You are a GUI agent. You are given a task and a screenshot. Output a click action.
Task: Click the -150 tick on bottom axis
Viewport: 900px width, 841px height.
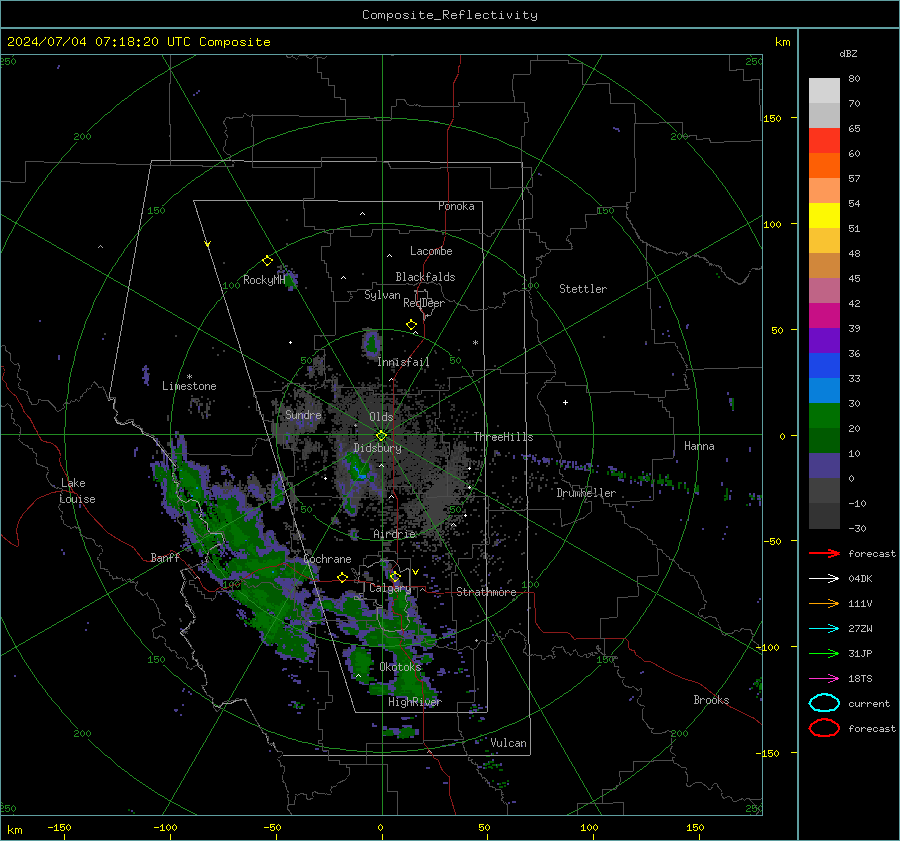point(59,828)
